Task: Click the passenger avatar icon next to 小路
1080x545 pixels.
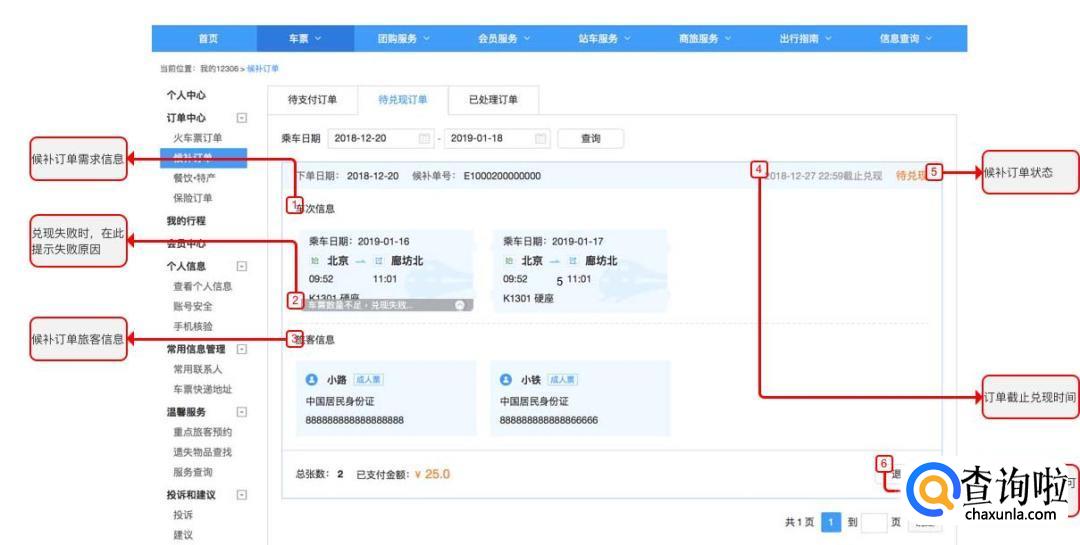Action: [x=311, y=380]
